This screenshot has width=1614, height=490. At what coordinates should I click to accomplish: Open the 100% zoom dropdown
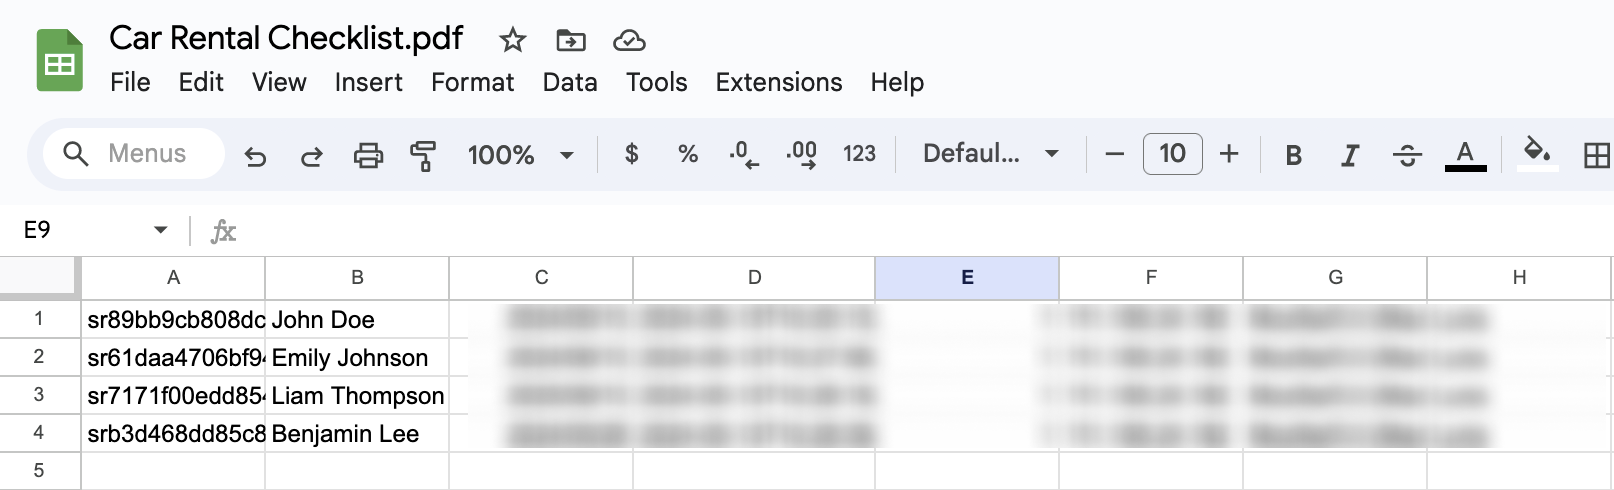tap(520, 155)
